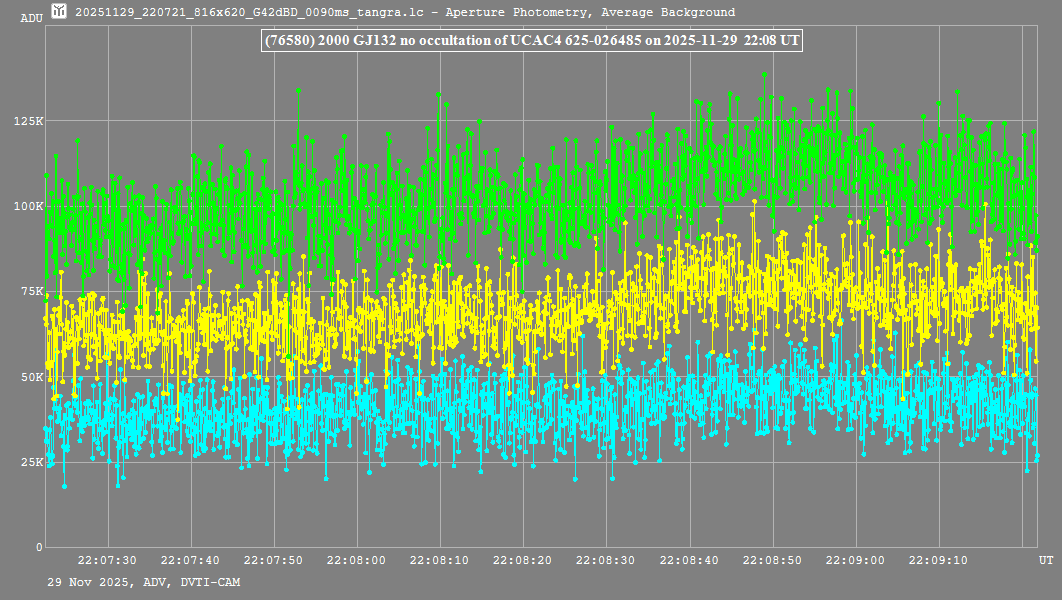The width and height of the screenshot is (1062, 600).
Task: Click the 22:08:20 time axis marker
Action: [523, 561]
